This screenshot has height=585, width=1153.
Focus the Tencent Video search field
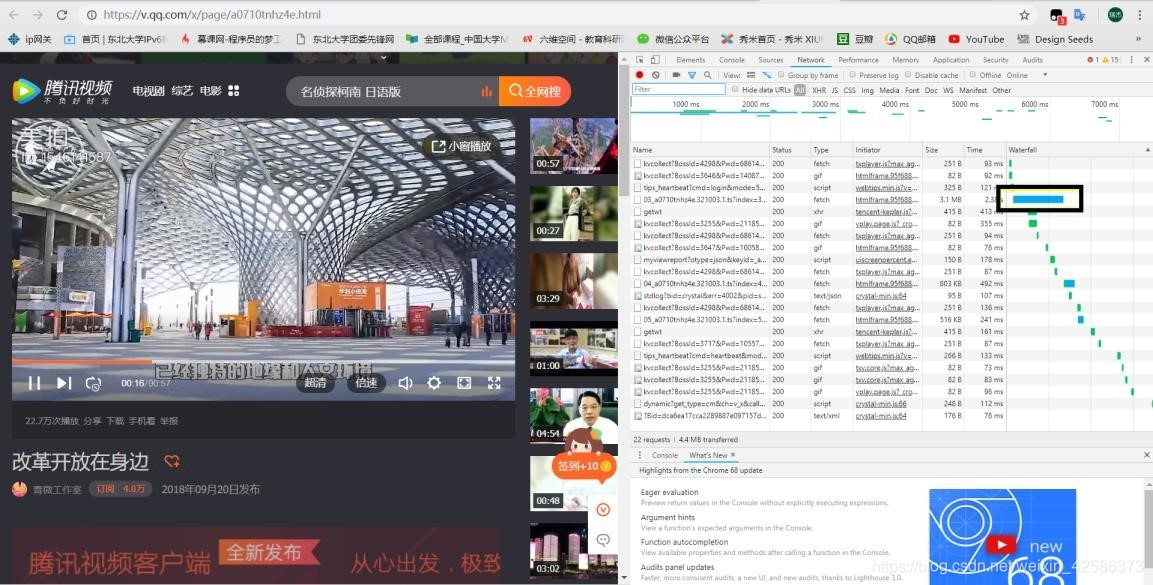point(392,92)
